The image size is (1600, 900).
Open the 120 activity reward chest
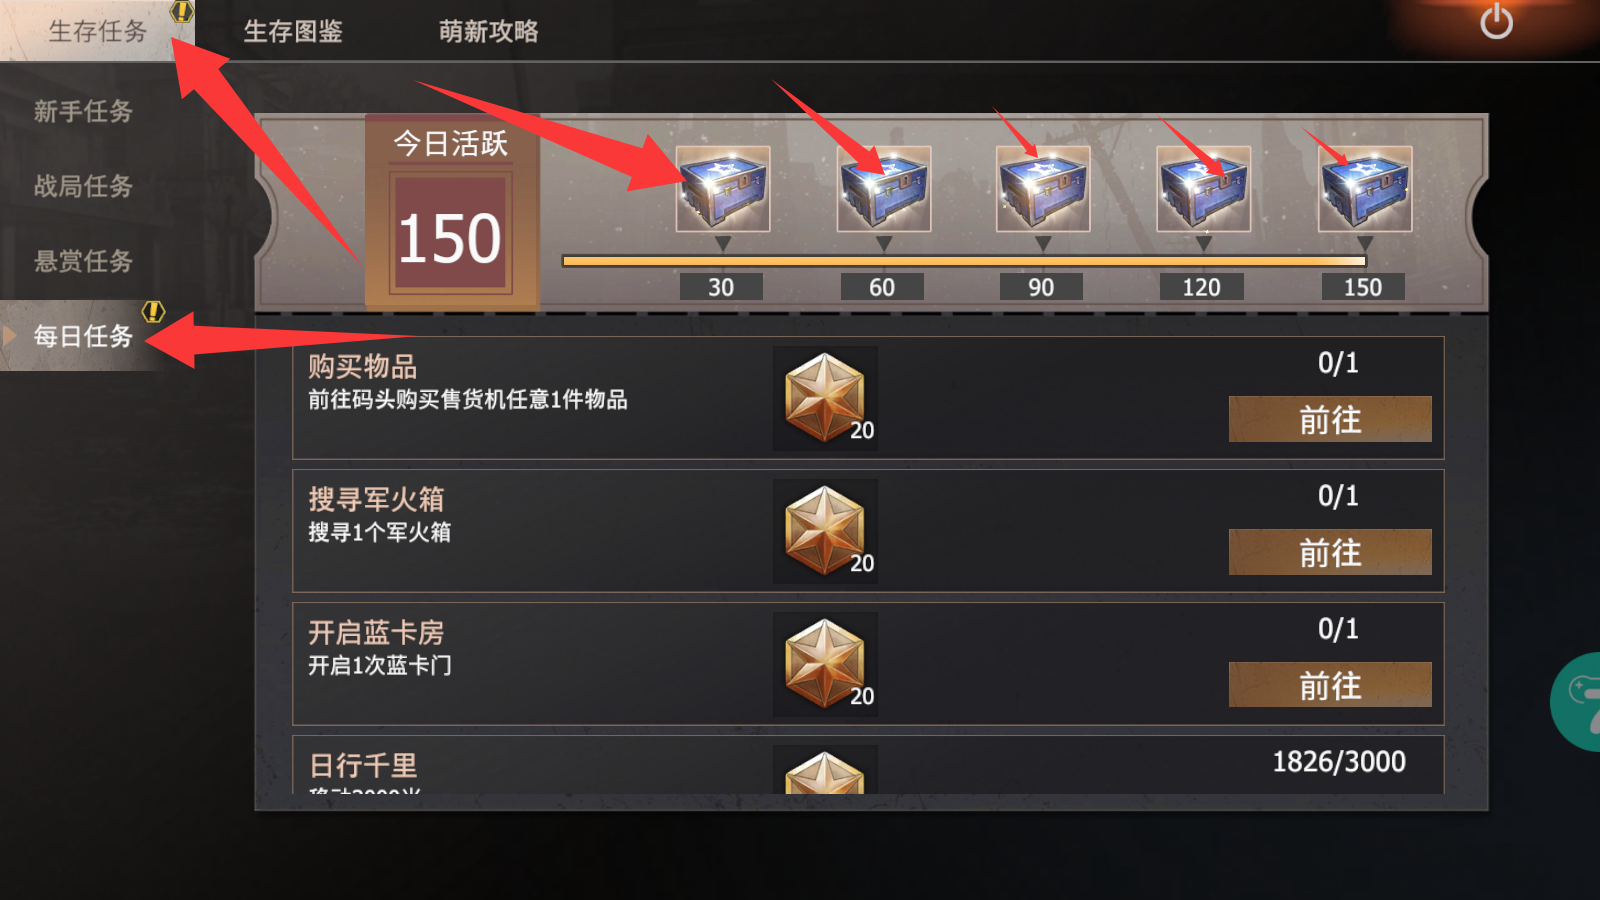pos(1204,189)
